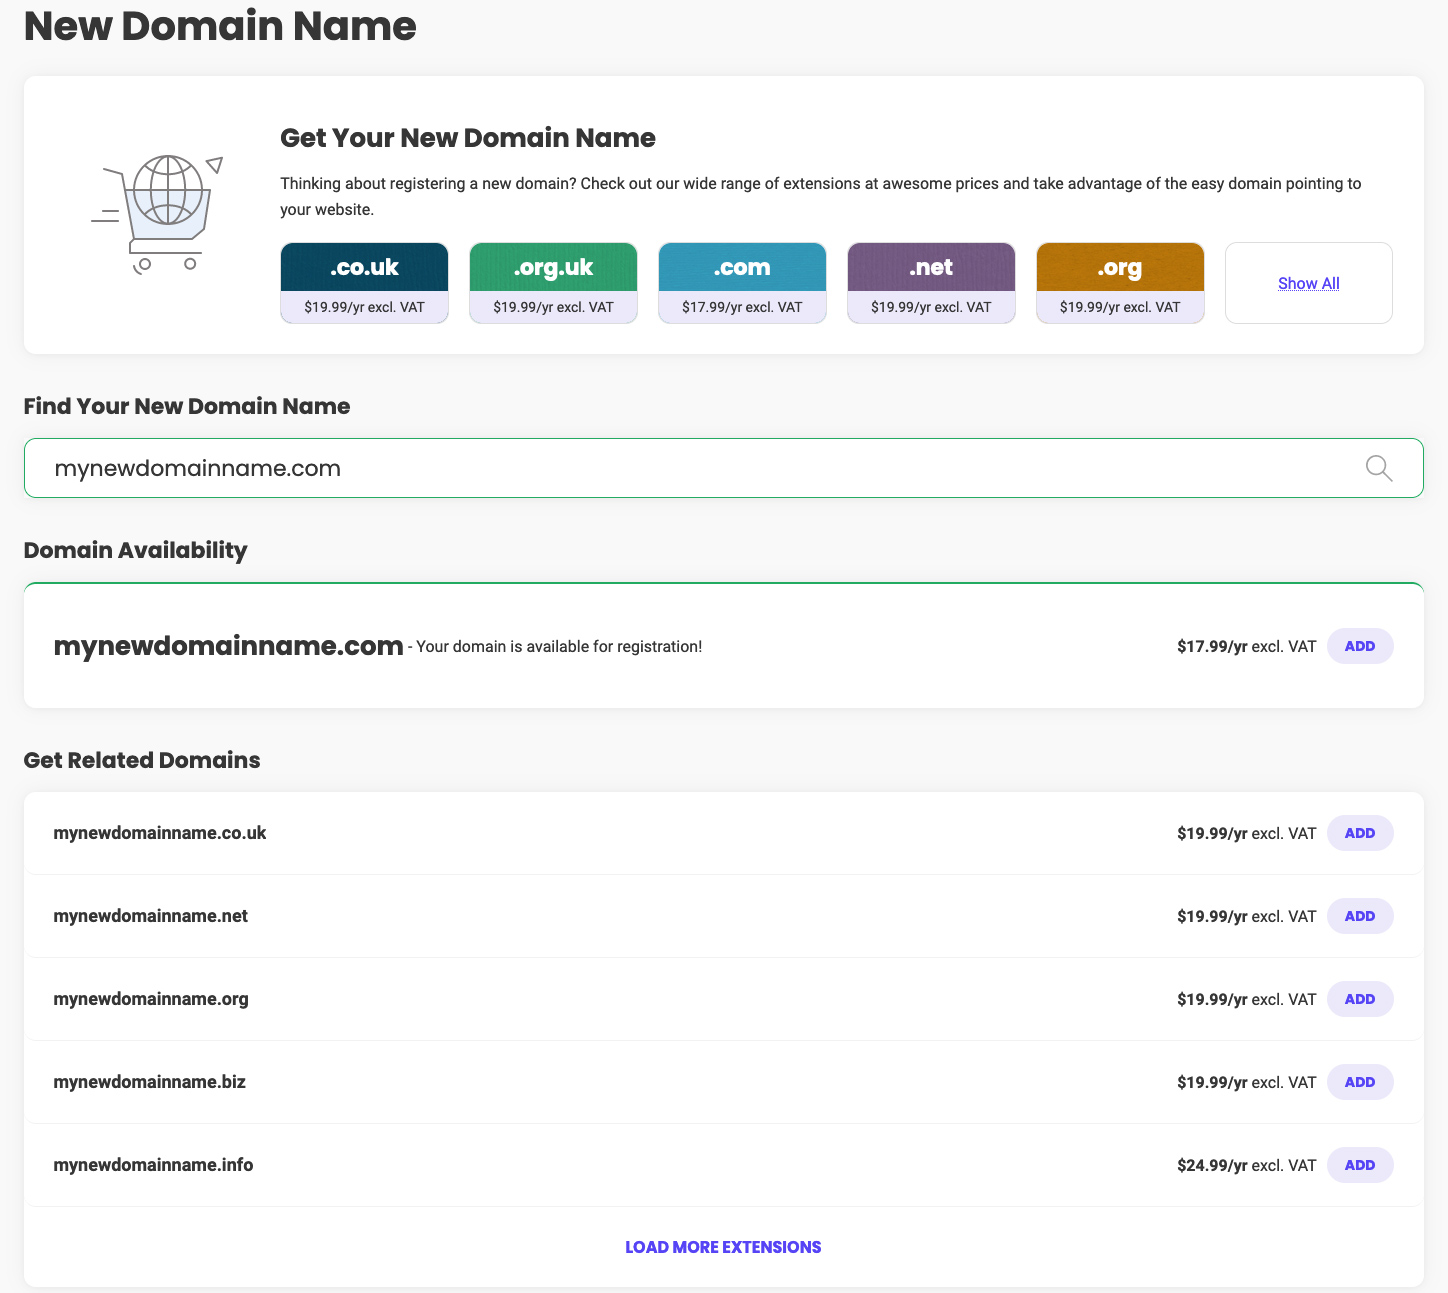
Task: Select the .co.uk extension card
Action: (364, 283)
